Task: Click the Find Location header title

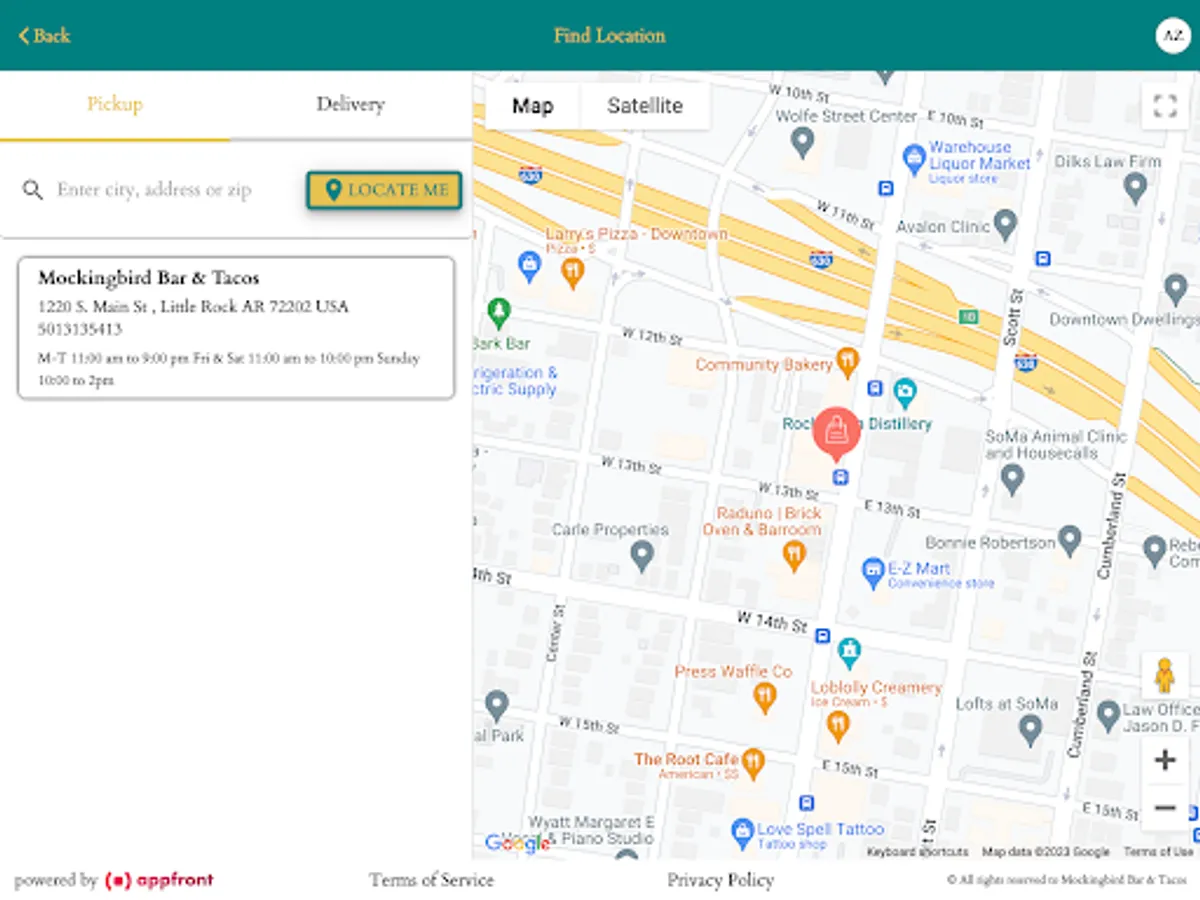Action: [609, 36]
